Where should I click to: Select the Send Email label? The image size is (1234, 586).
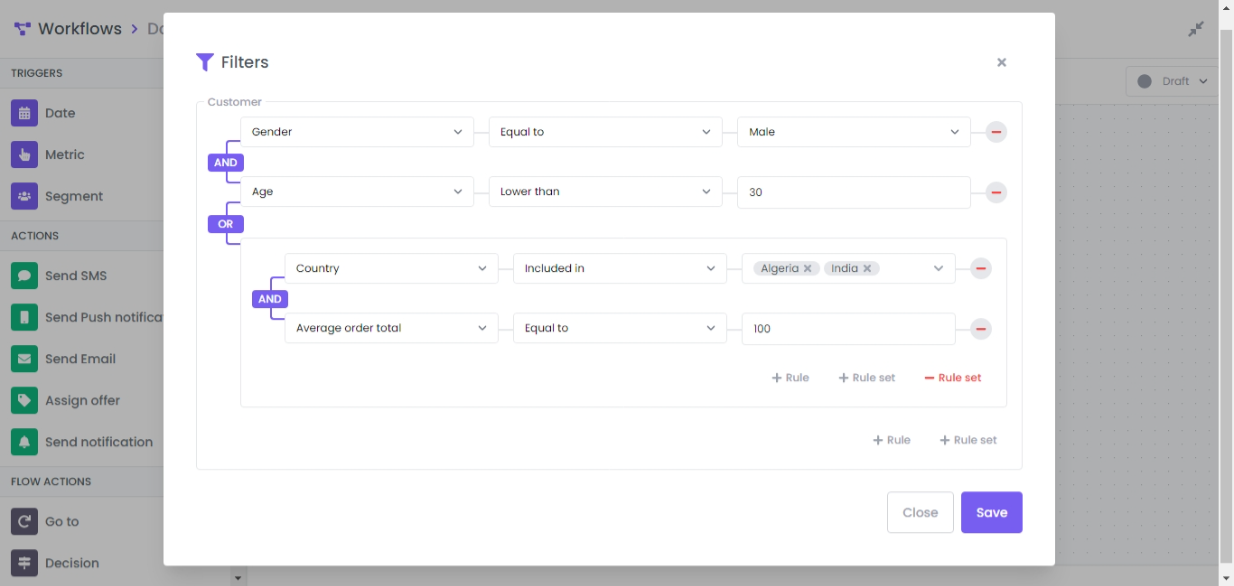click(80, 359)
